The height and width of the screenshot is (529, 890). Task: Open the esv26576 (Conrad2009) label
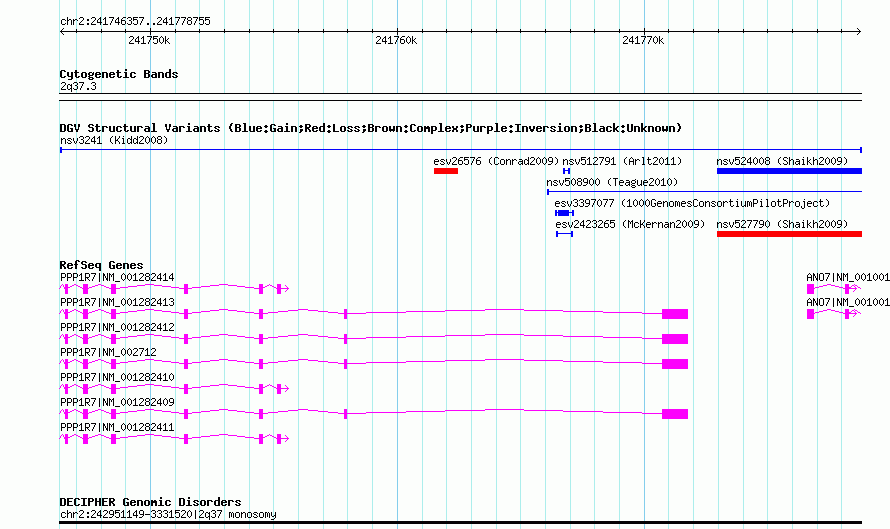[x=496, y=161]
